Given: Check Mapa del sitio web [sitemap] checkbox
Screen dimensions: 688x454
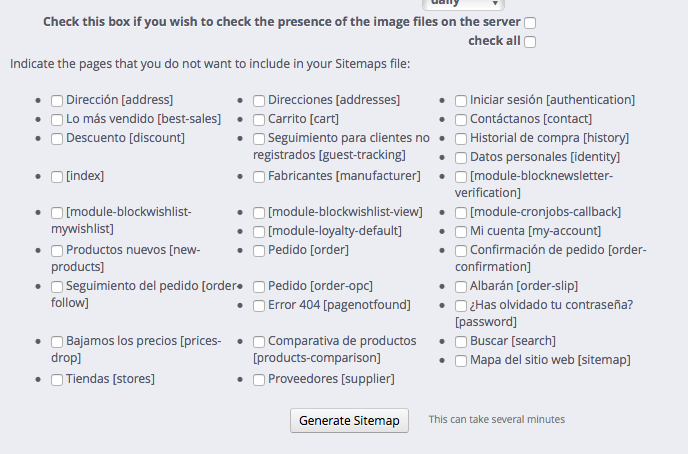Looking at the screenshot, I should [x=461, y=361].
